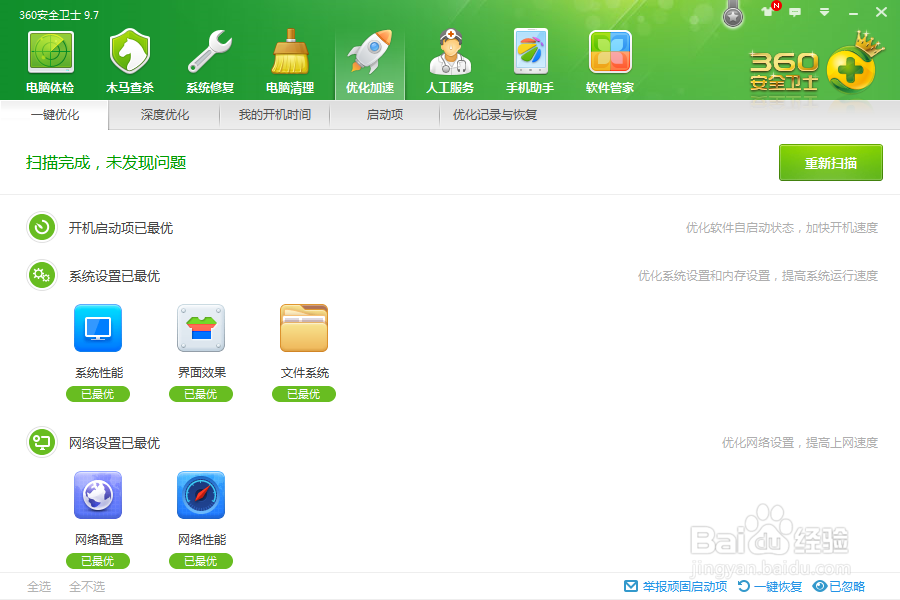Click the 重新扫描 button
This screenshot has height=600, width=900.
tap(831, 162)
